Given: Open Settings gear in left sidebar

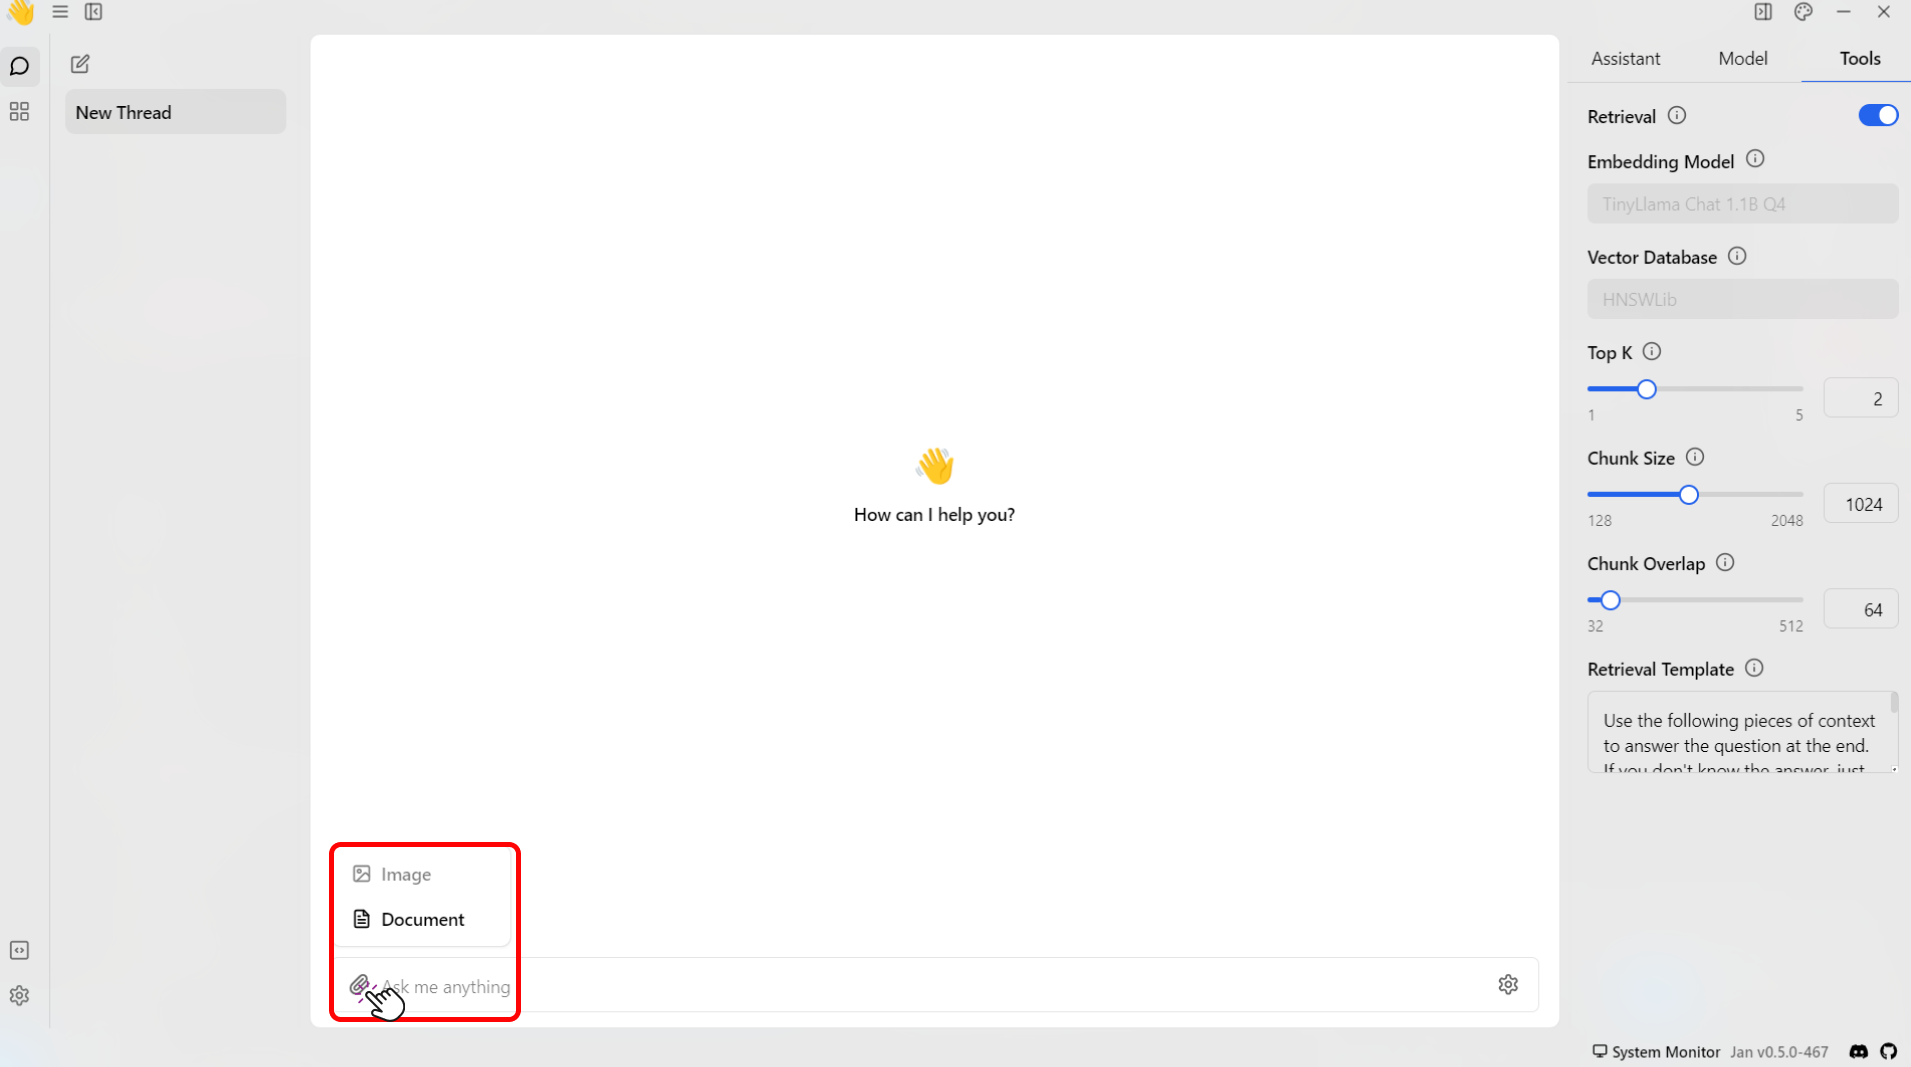Looking at the screenshot, I should click(x=19, y=996).
